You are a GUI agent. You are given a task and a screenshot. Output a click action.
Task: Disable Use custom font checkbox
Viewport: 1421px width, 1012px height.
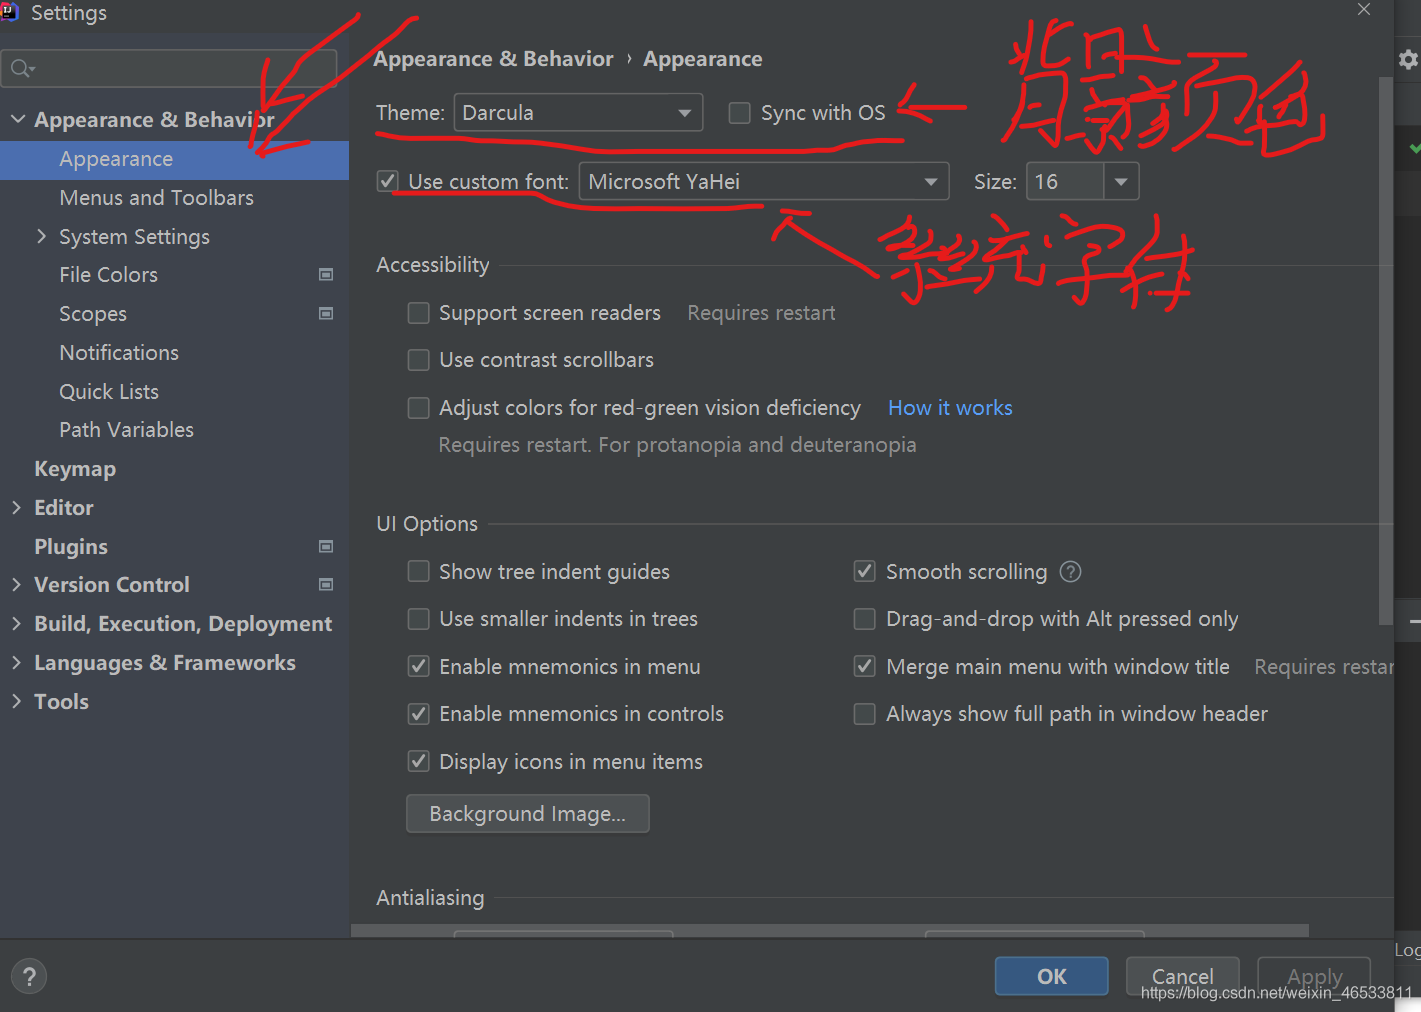pos(387,181)
